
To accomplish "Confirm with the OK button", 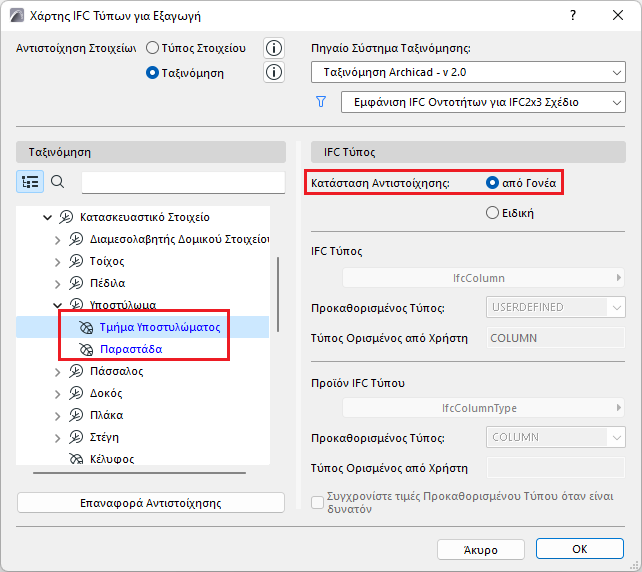I will click(580, 549).
